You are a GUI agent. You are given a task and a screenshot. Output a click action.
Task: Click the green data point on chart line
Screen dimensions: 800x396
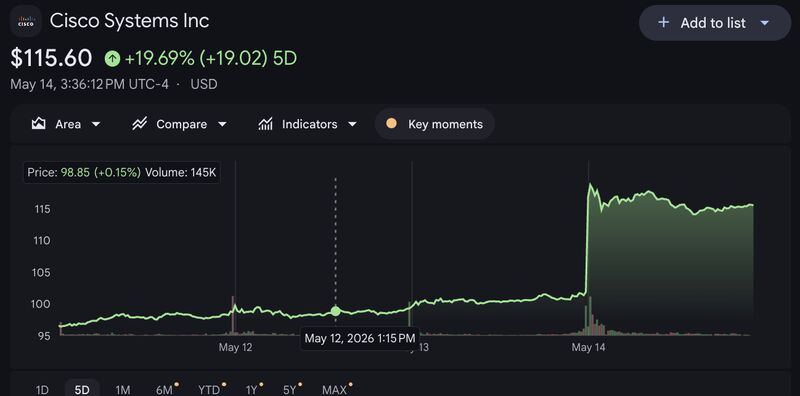tap(335, 311)
